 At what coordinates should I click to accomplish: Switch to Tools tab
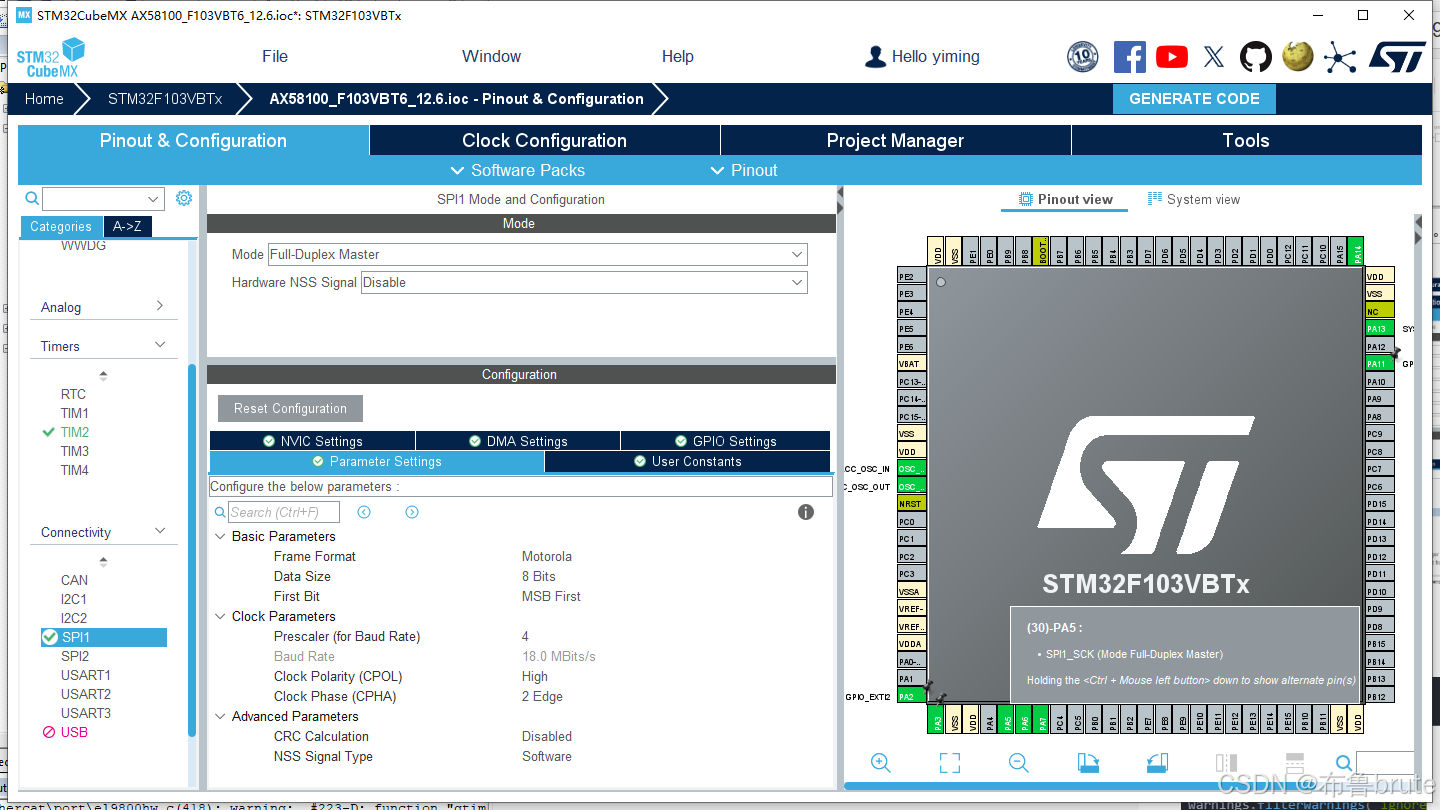(x=1246, y=140)
